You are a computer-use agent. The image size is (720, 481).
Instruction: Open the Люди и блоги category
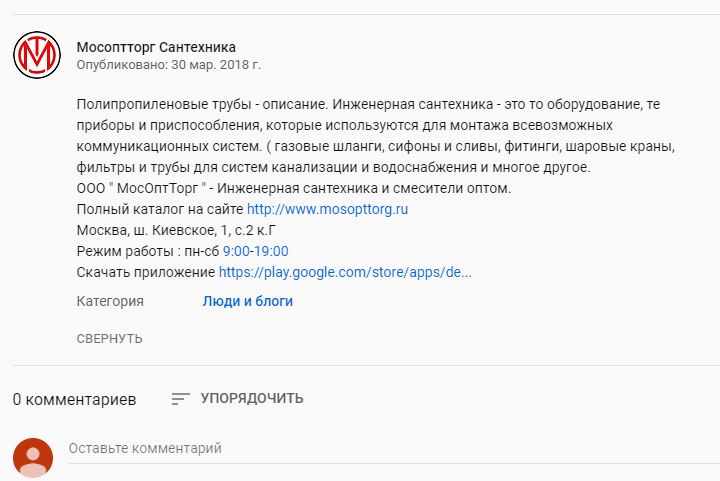tap(248, 301)
